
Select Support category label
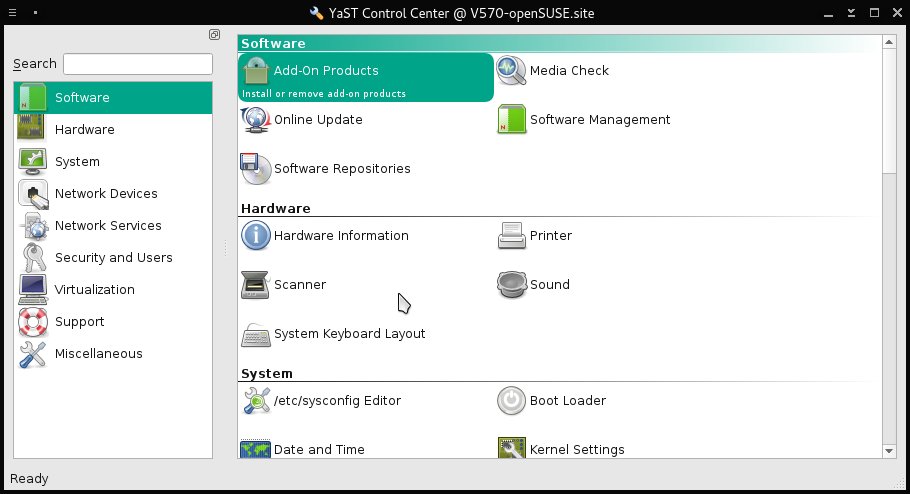click(80, 322)
